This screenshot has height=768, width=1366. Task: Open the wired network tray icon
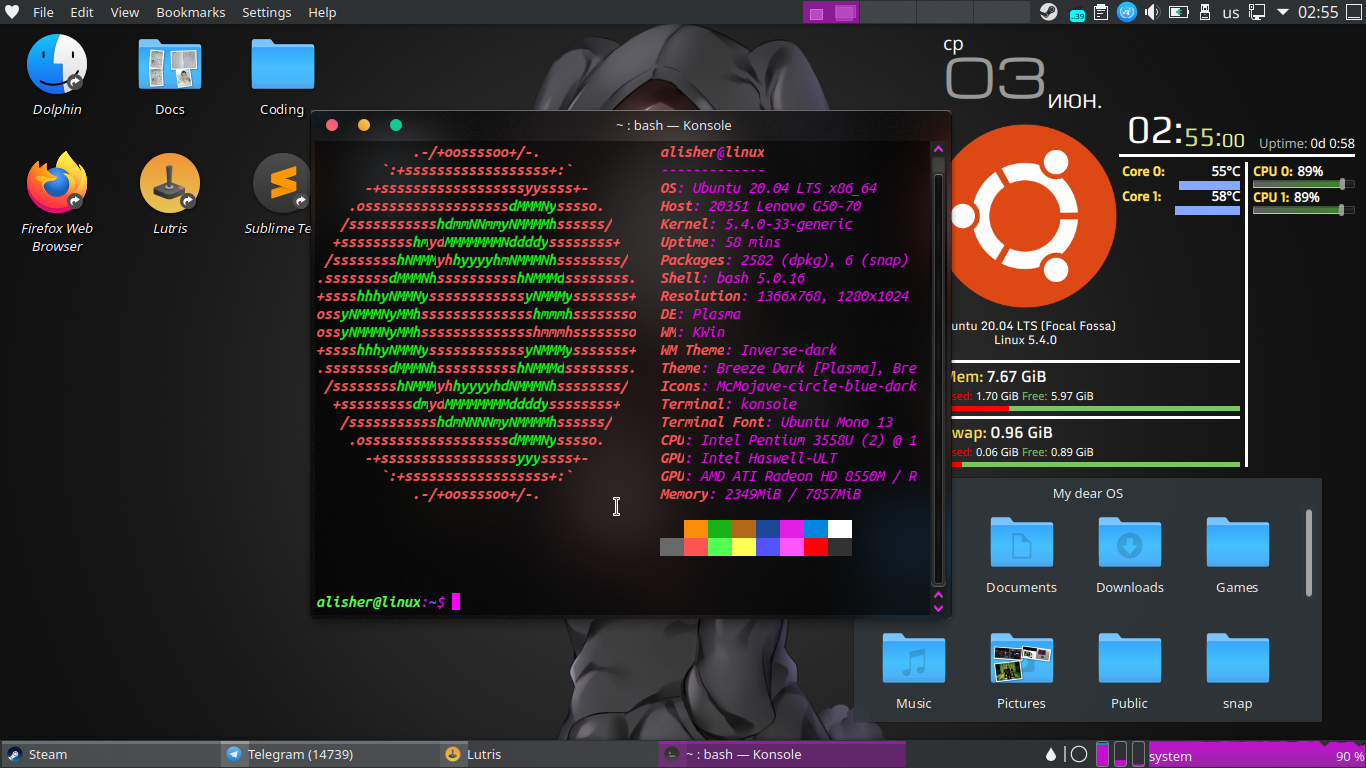click(x=1257, y=12)
